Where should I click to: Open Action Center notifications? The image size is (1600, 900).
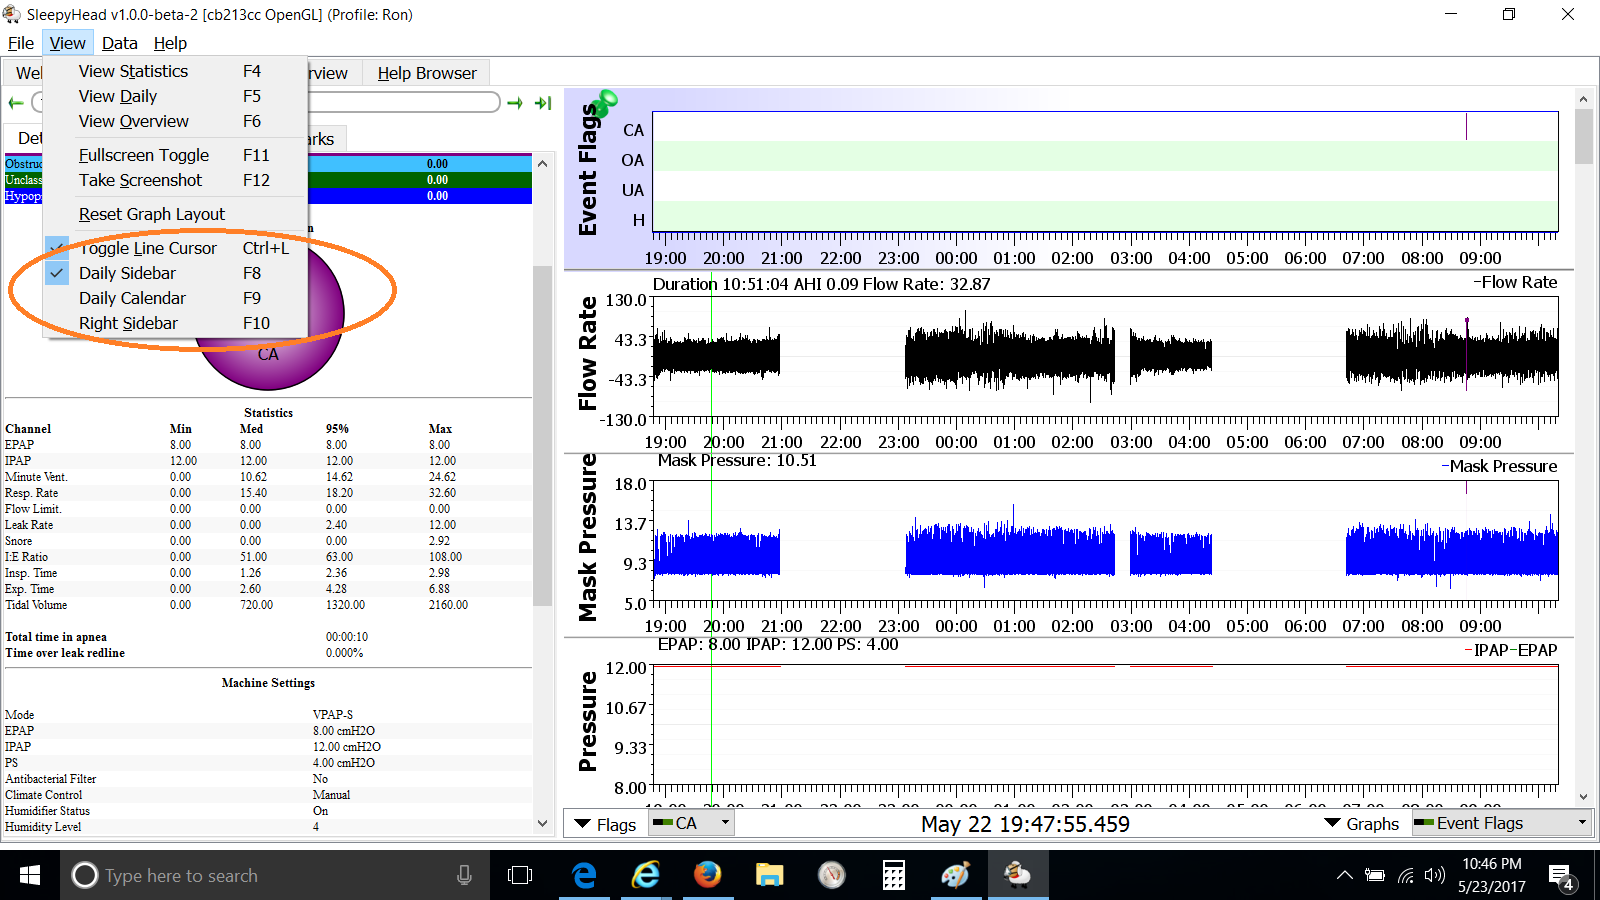click(1562, 877)
